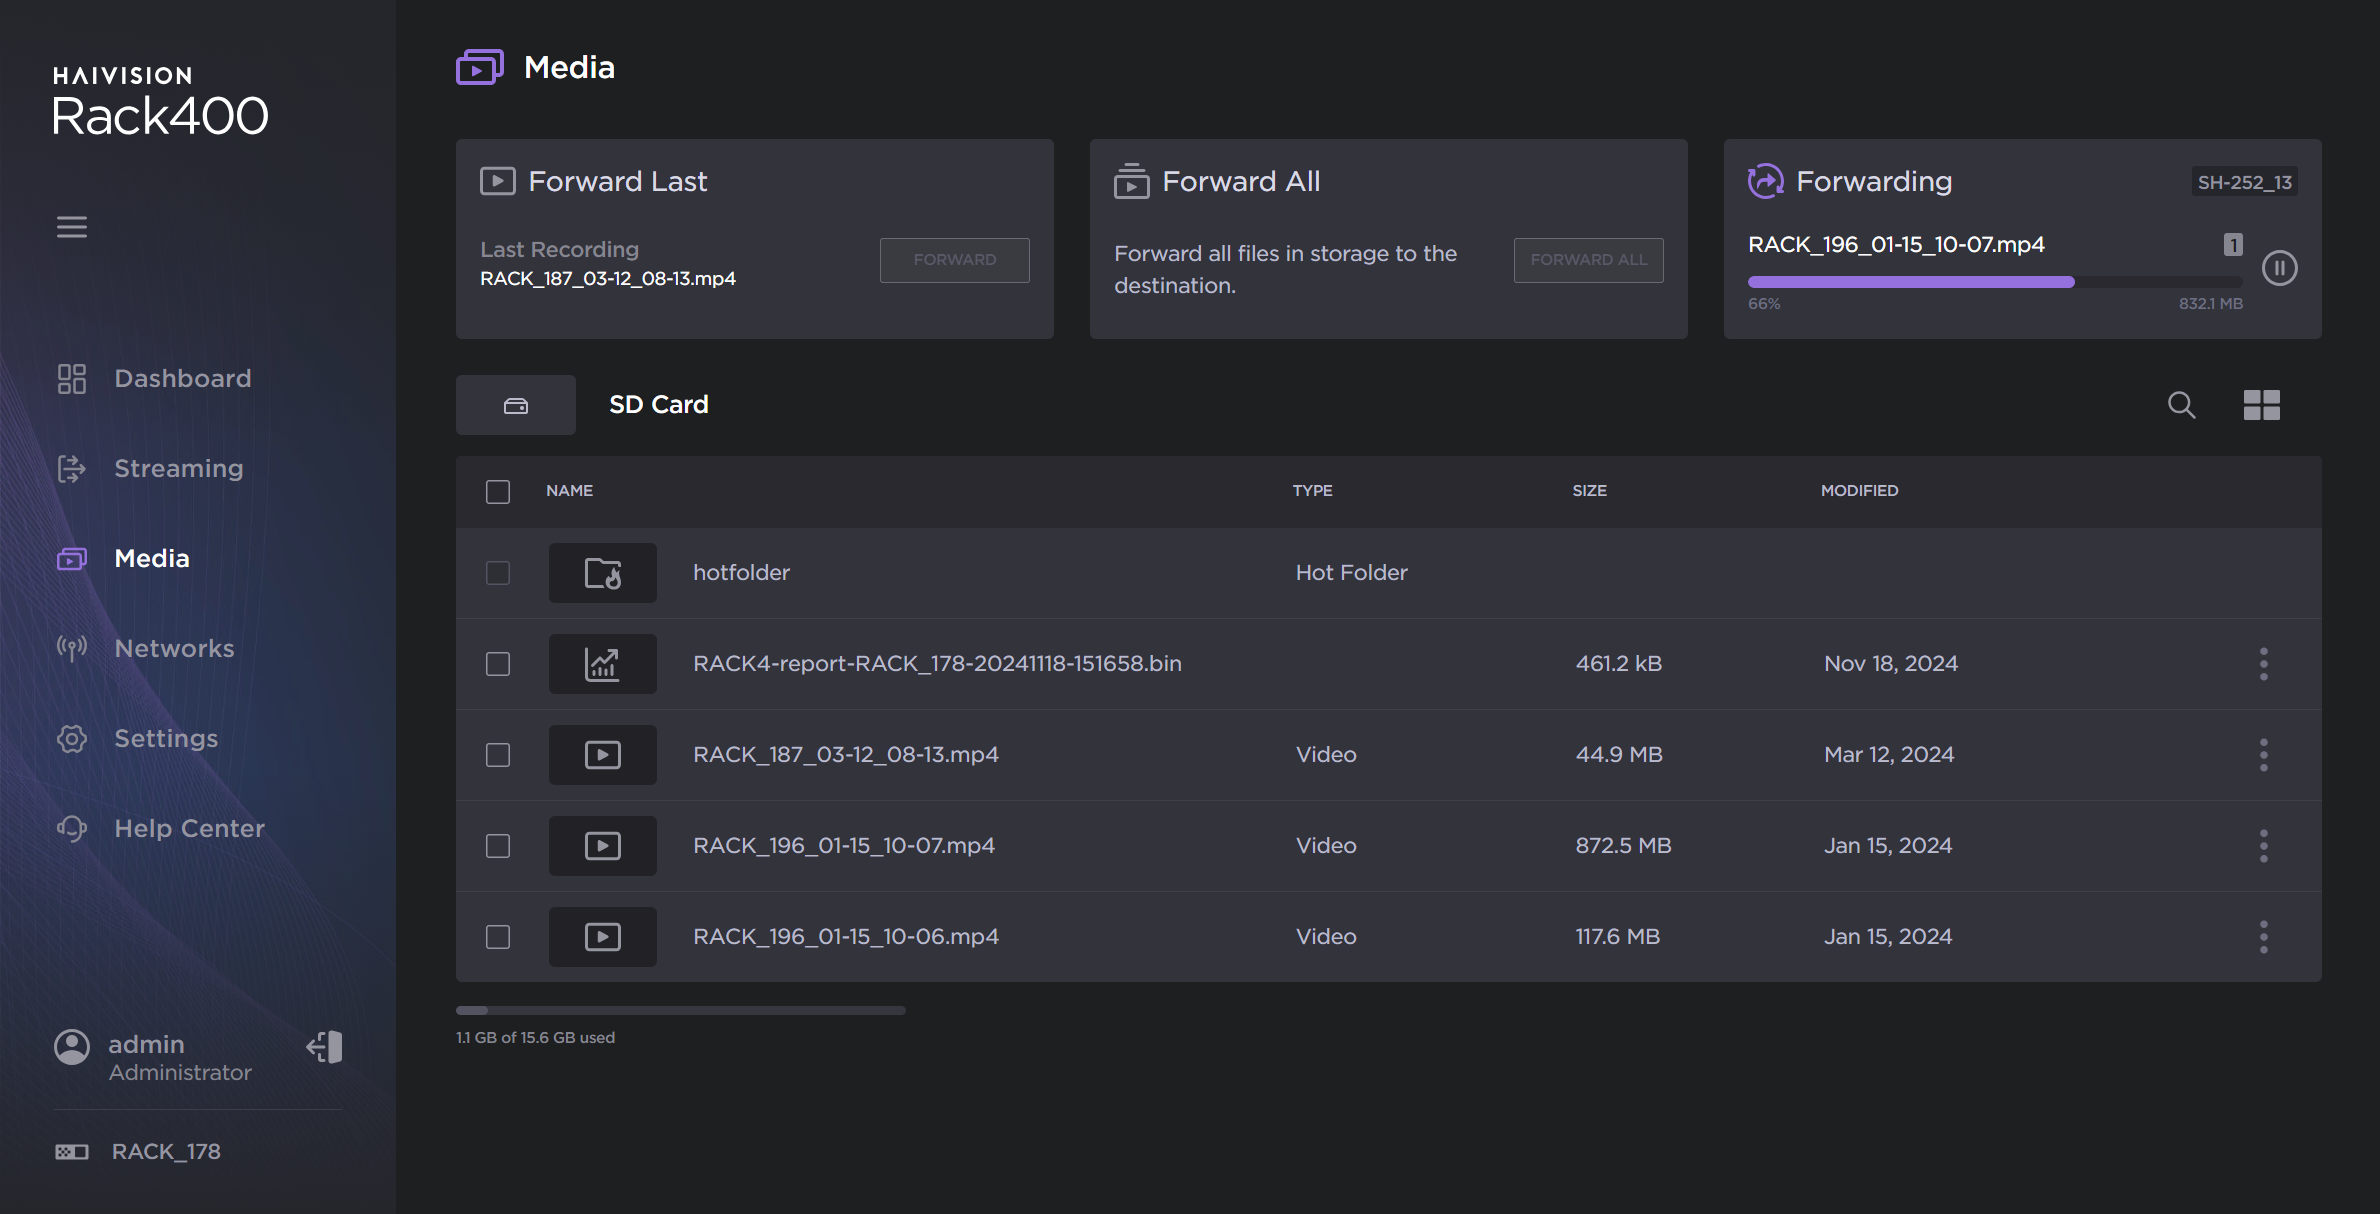Open the Networks section
The image size is (2380, 1214).
(174, 649)
